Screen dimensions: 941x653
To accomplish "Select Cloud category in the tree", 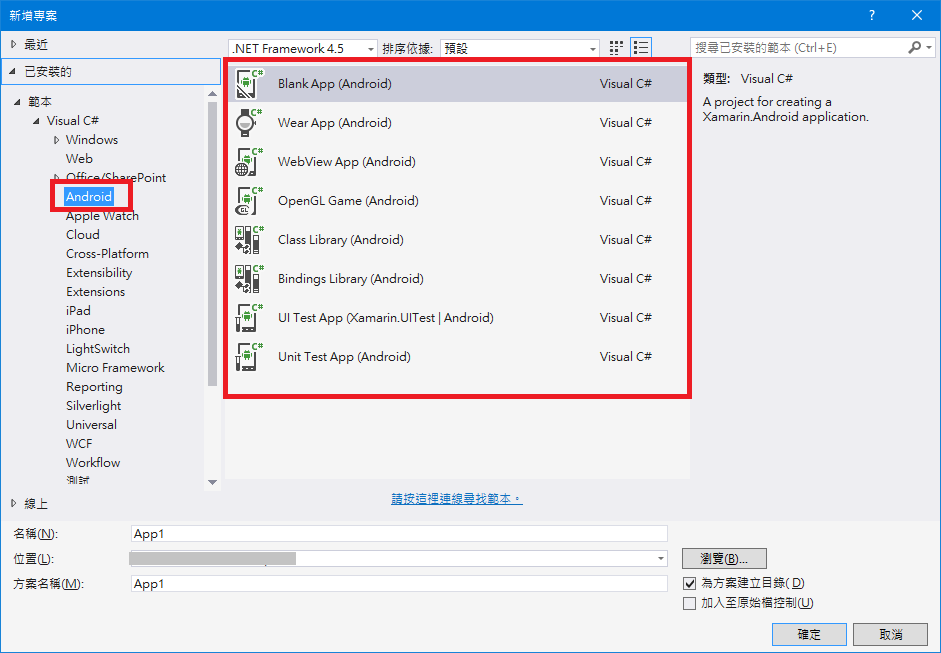I will click(83, 235).
